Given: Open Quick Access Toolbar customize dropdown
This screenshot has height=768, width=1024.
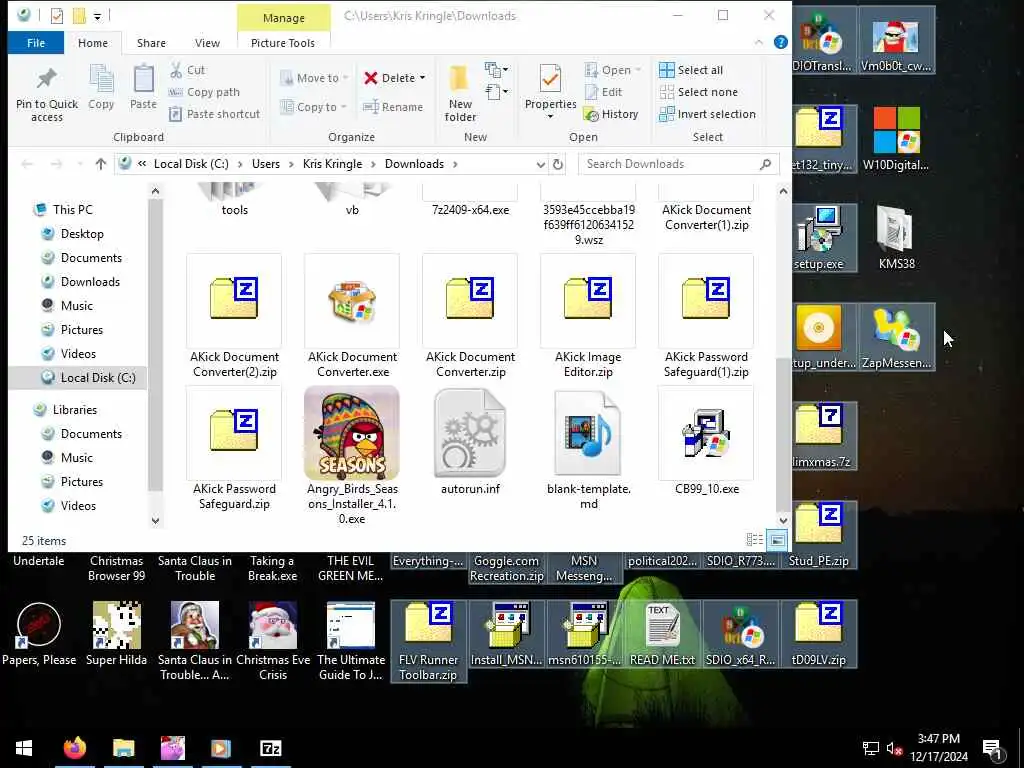Looking at the screenshot, I should pos(97,16).
